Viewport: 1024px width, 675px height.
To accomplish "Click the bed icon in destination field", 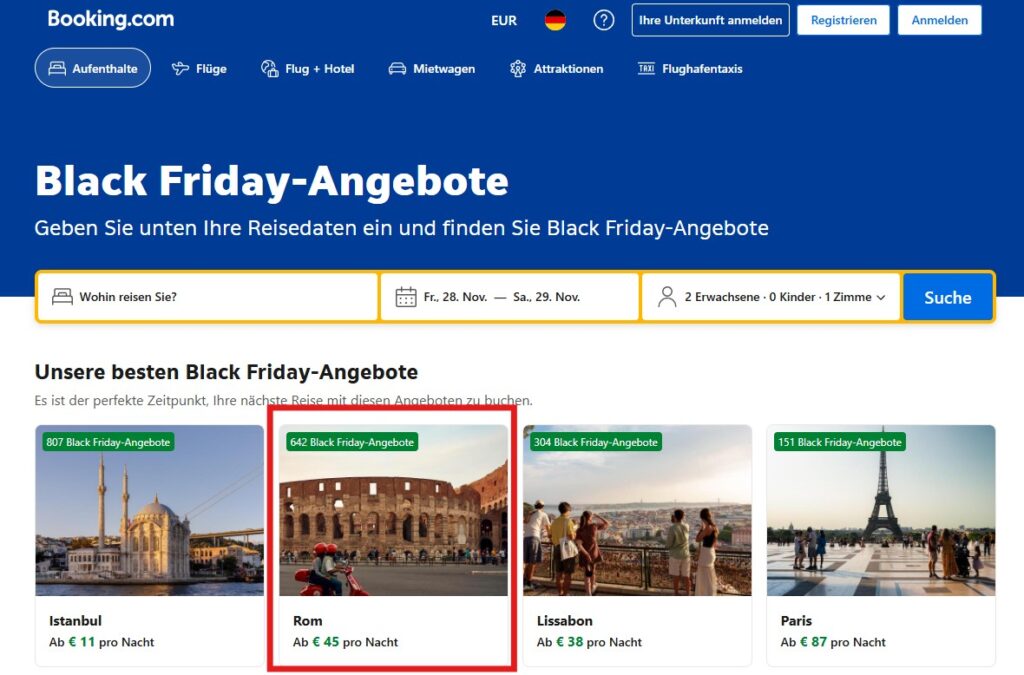I will tap(62, 297).
